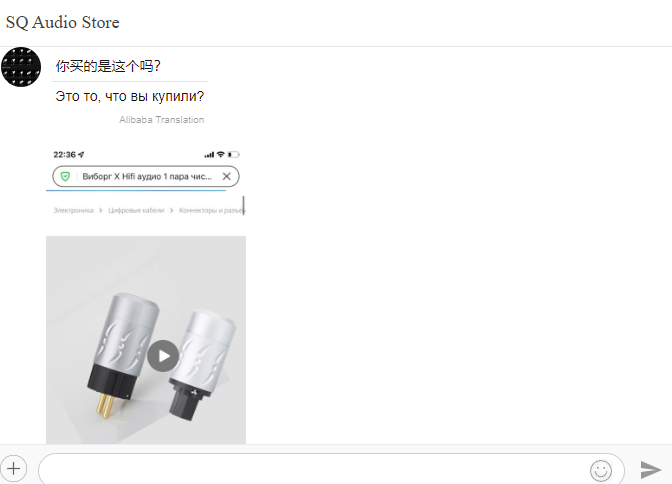Focus the chat message input field

click(x=313, y=469)
